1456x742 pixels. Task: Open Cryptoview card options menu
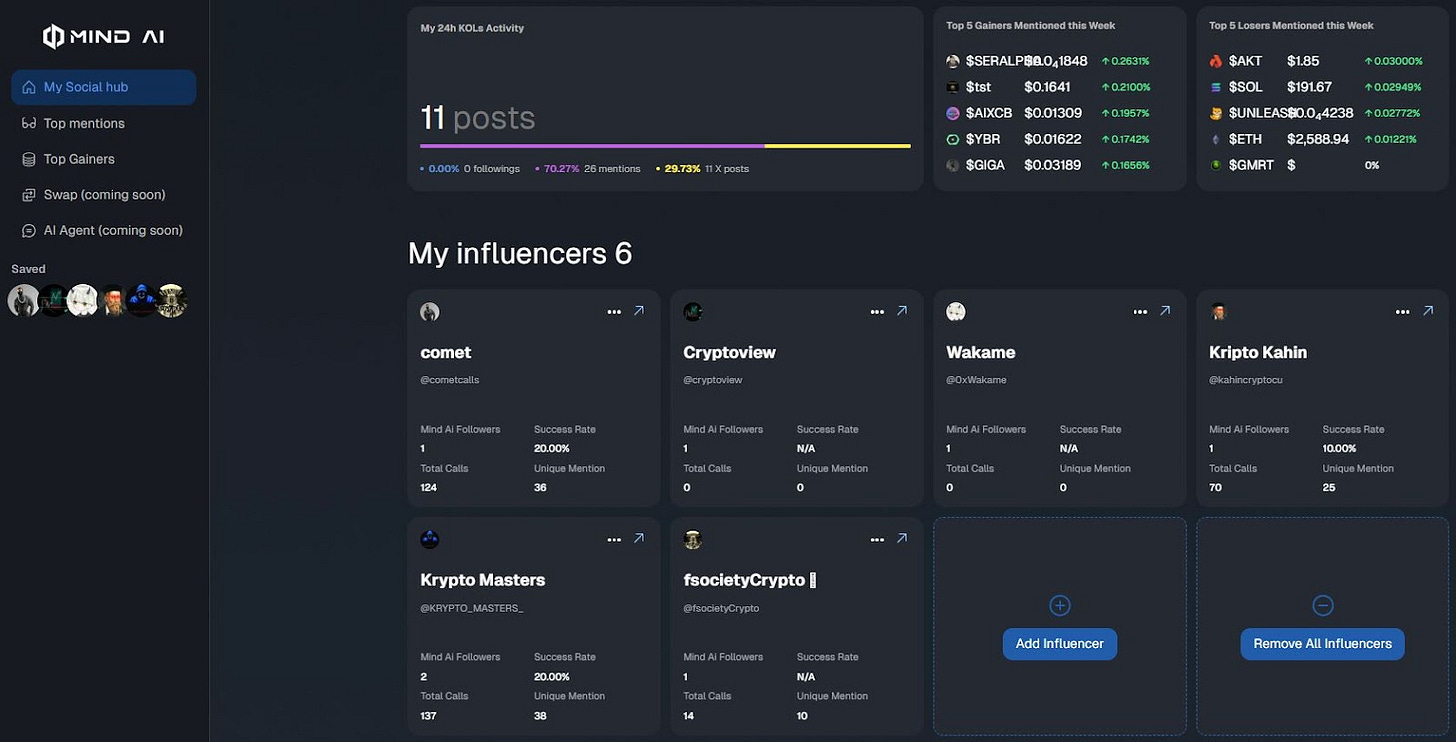click(877, 312)
